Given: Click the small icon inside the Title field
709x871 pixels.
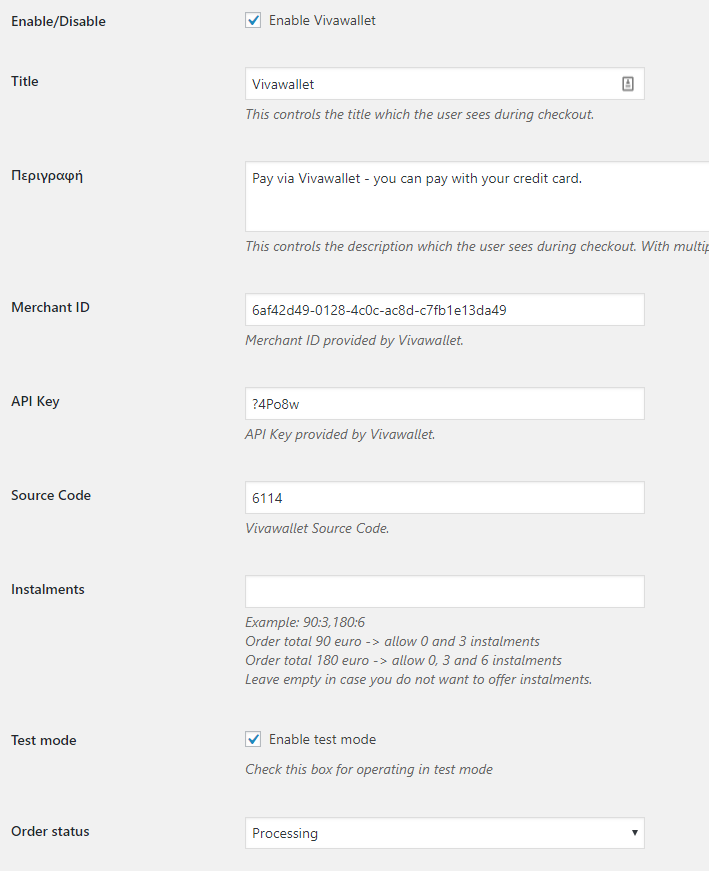Looking at the screenshot, I should coord(628,84).
